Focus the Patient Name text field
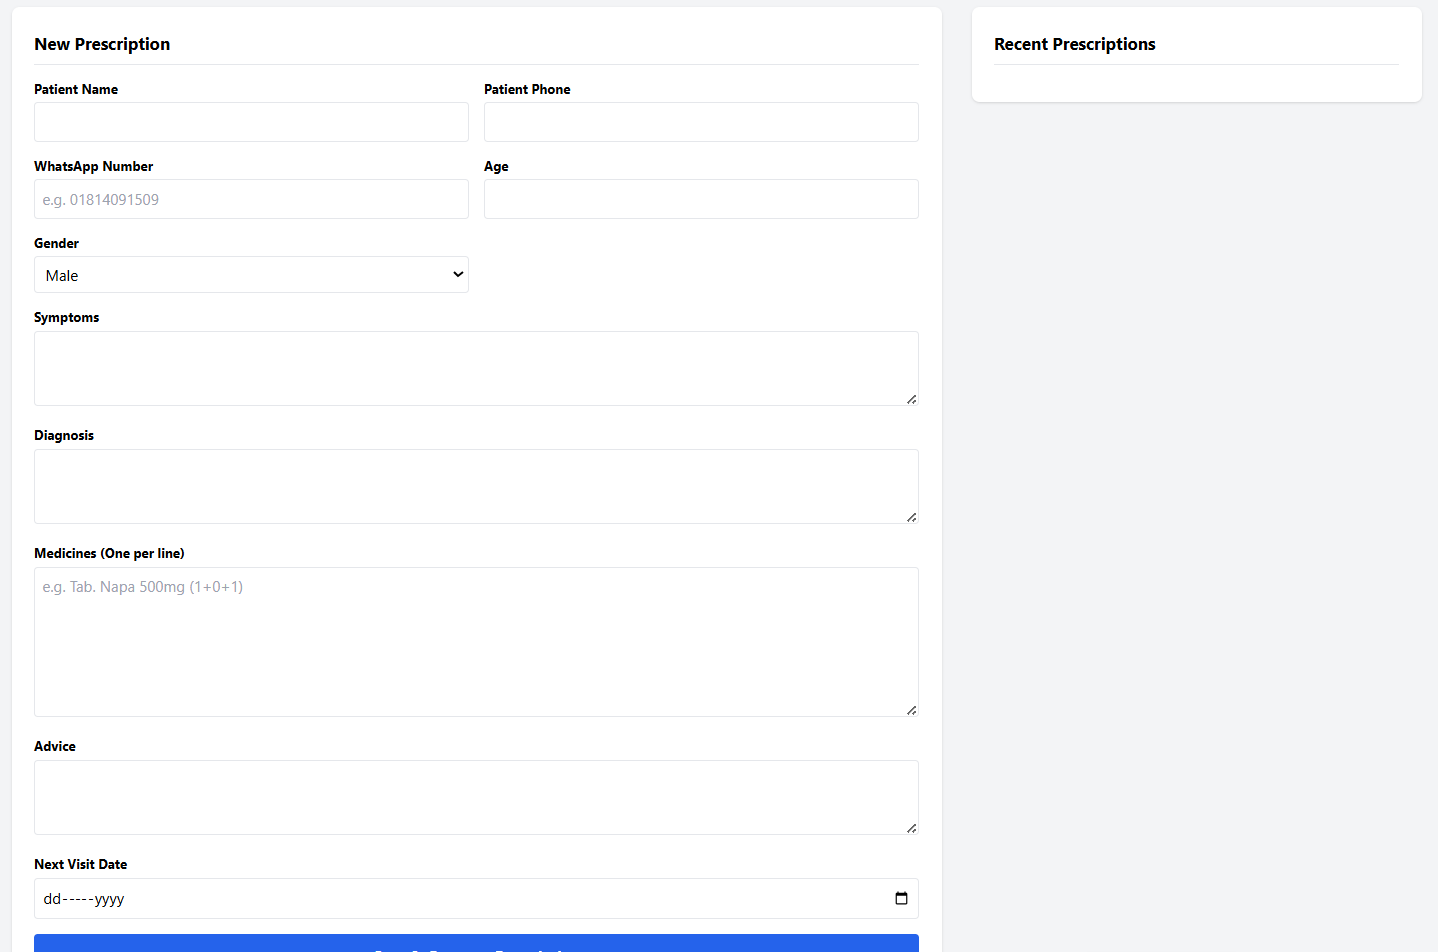The image size is (1438, 952). pyautogui.click(x=251, y=122)
